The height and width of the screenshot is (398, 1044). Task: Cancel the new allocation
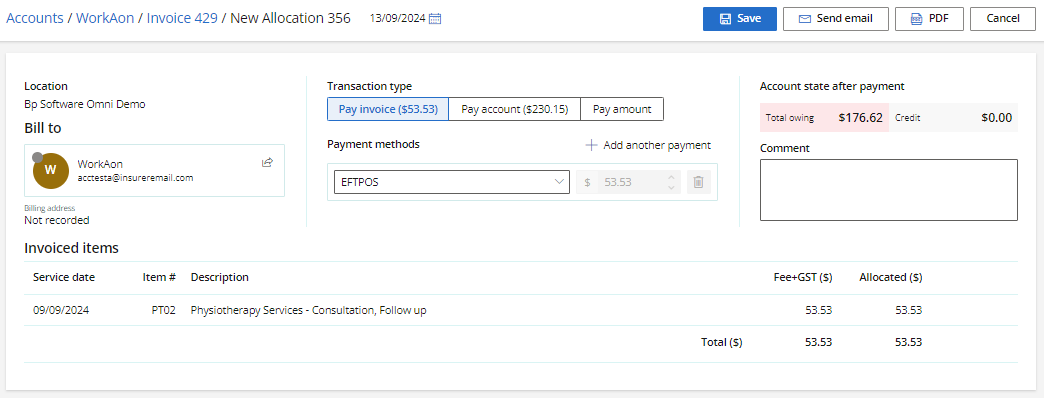tap(1003, 19)
